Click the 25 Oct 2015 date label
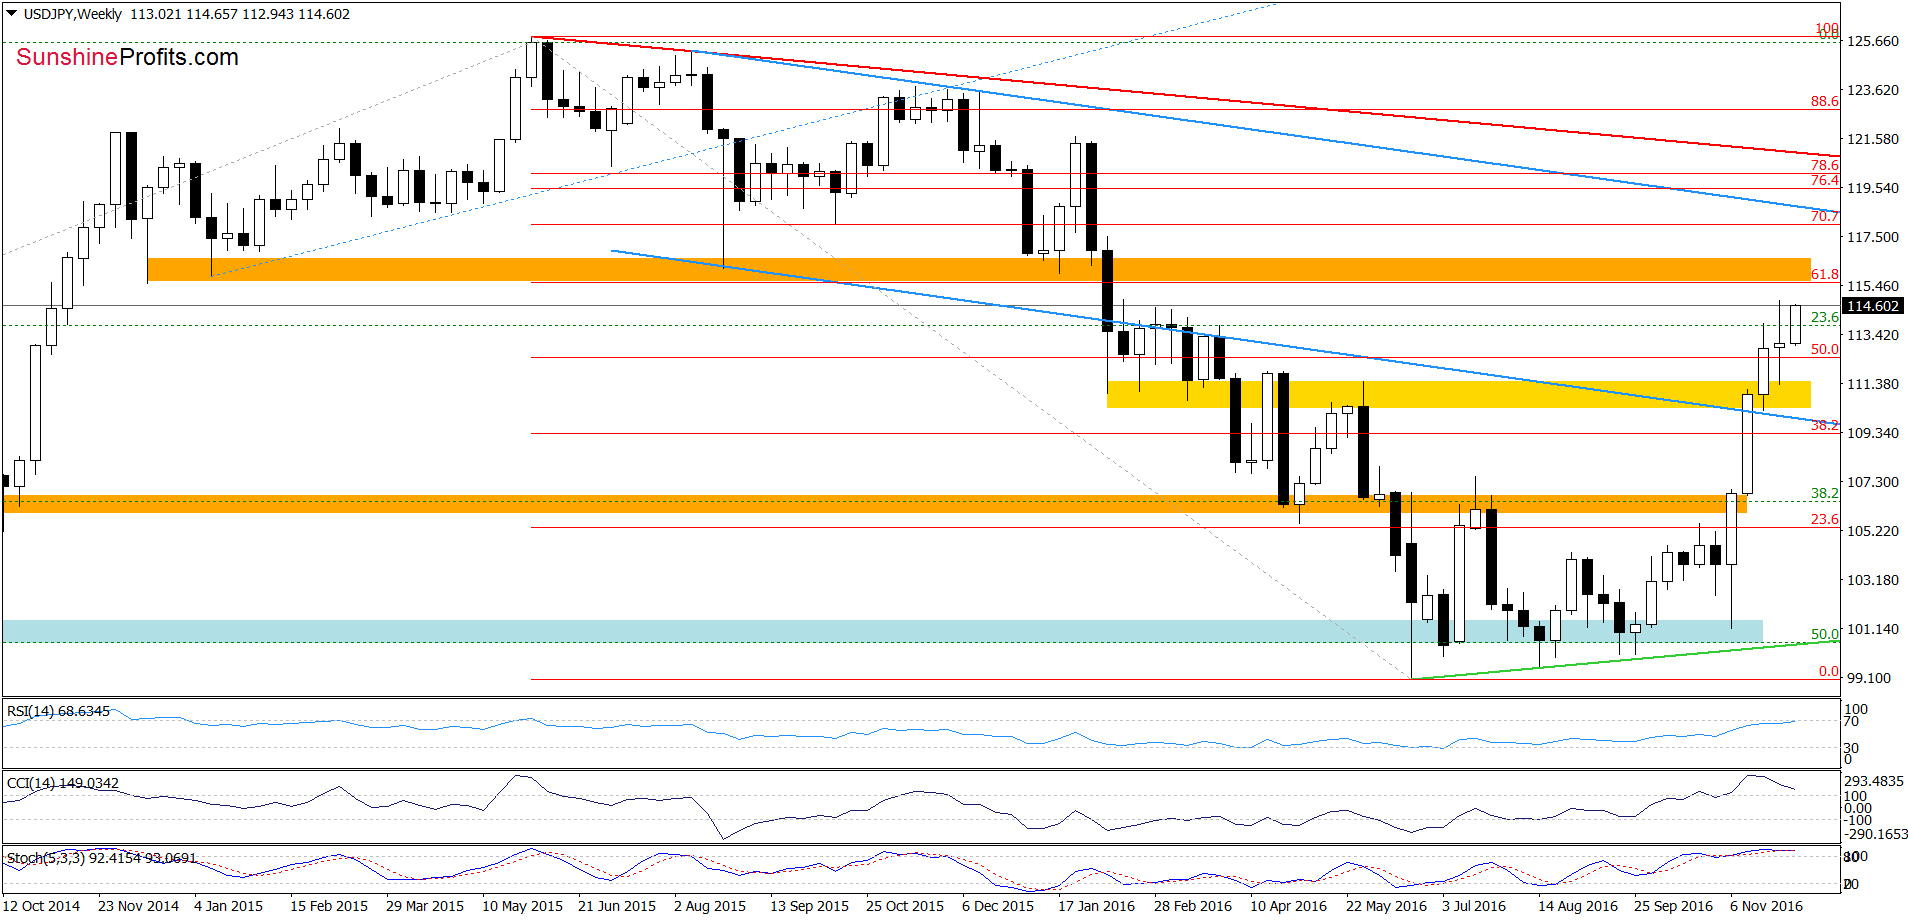The height and width of the screenshot is (920, 1908). pos(905,906)
